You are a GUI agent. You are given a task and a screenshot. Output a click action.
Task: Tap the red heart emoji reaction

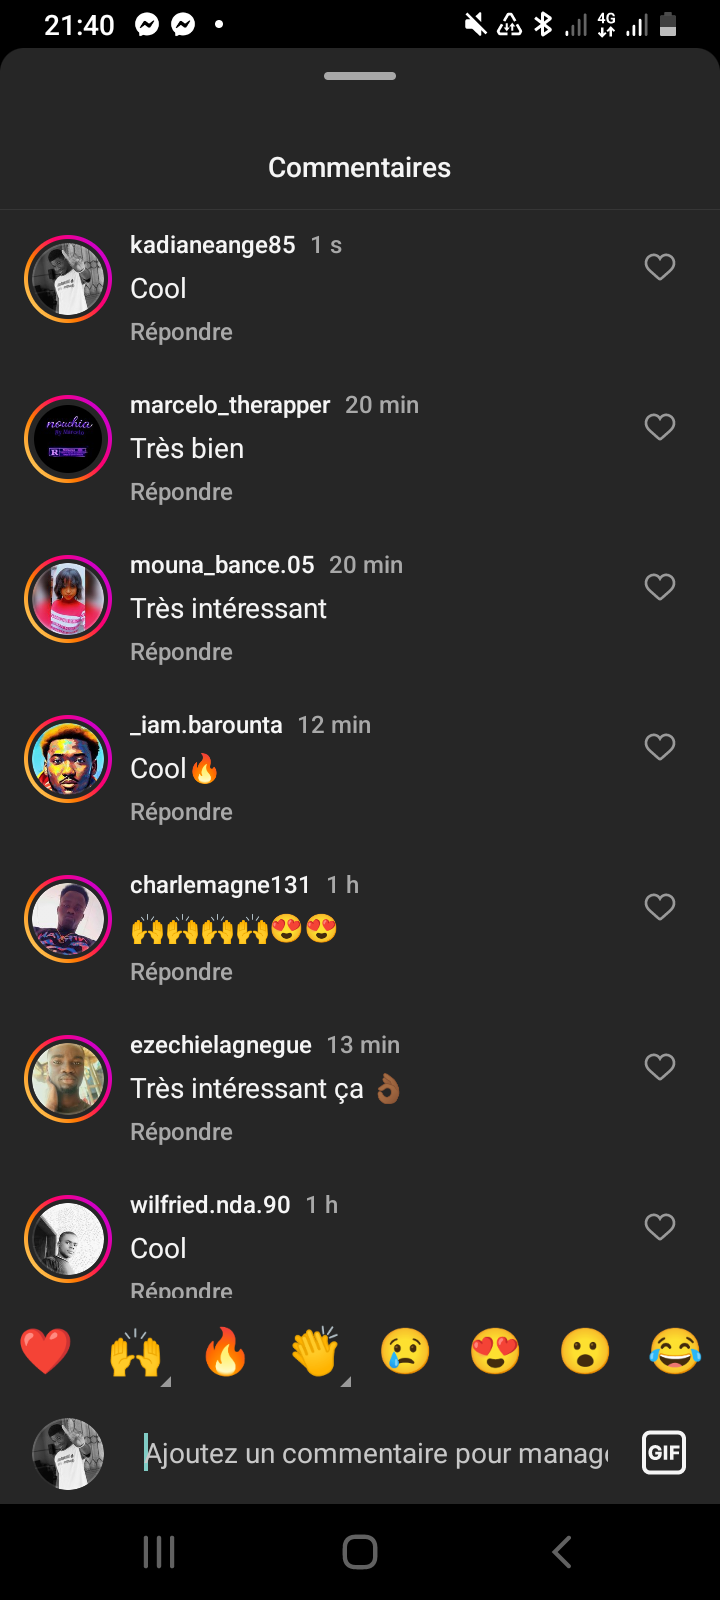coord(46,1352)
